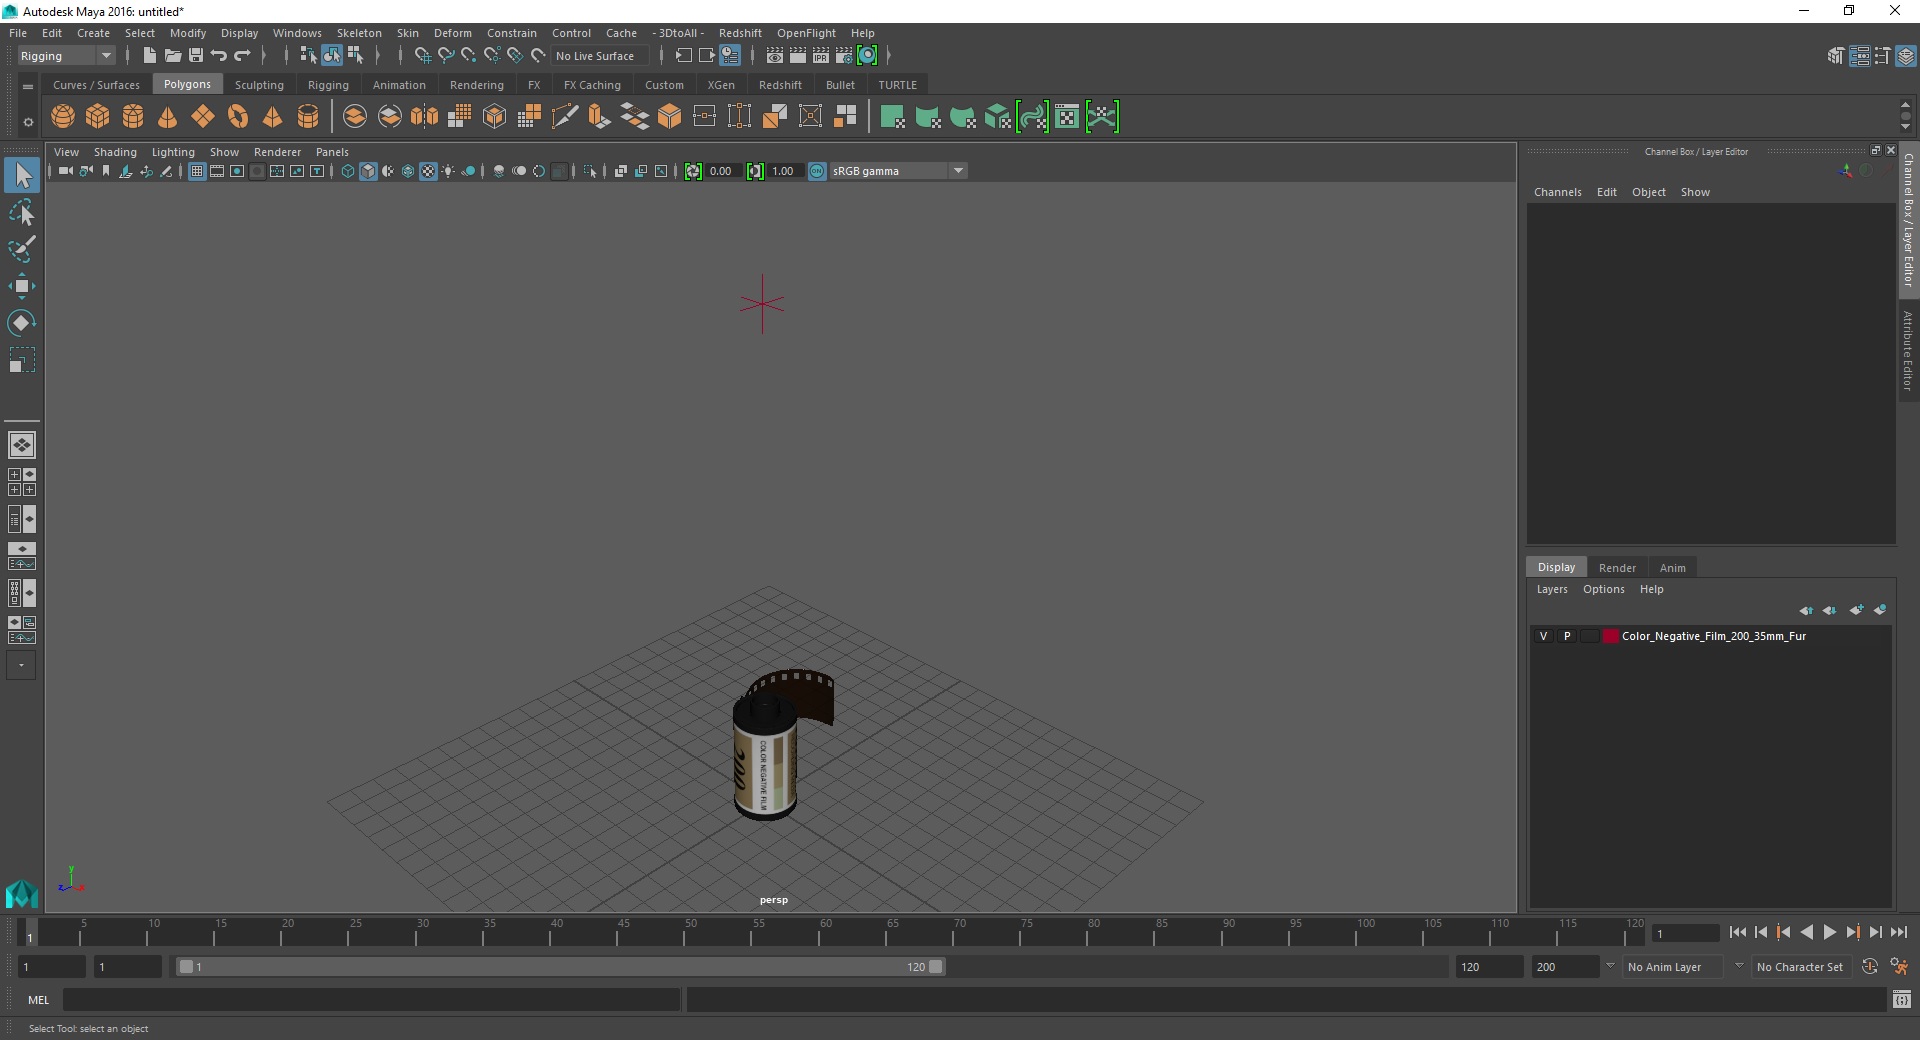Toggle snap to grids
The image size is (1920, 1040).
coord(423,56)
